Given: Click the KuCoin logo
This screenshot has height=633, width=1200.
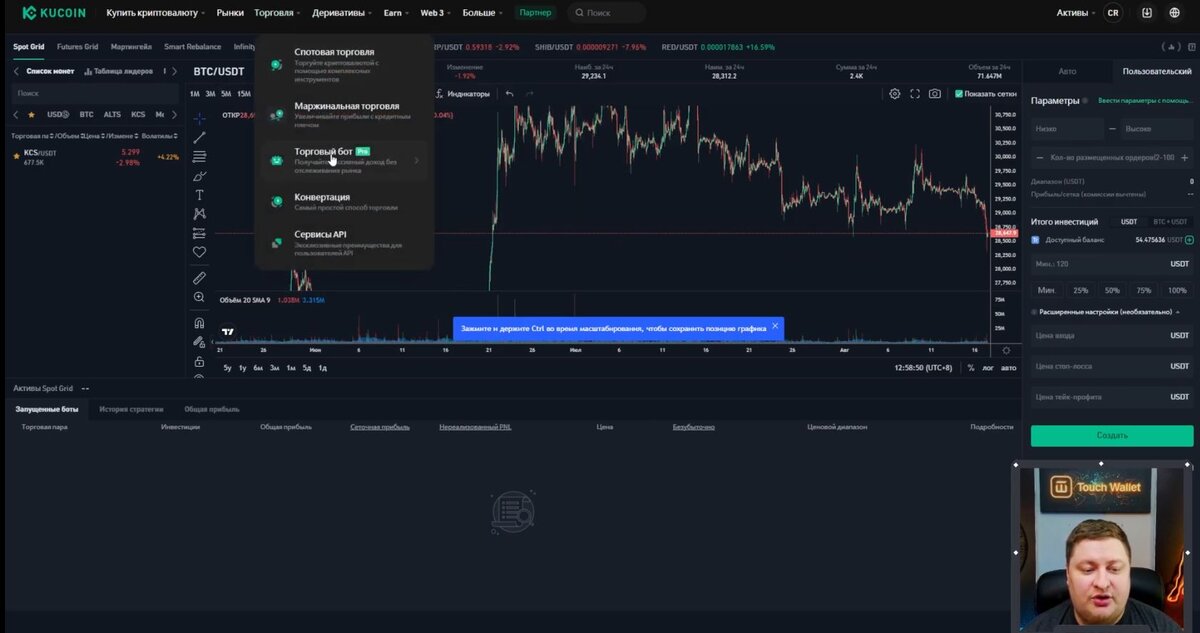Looking at the screenshot, I should [x=54, y=13].
